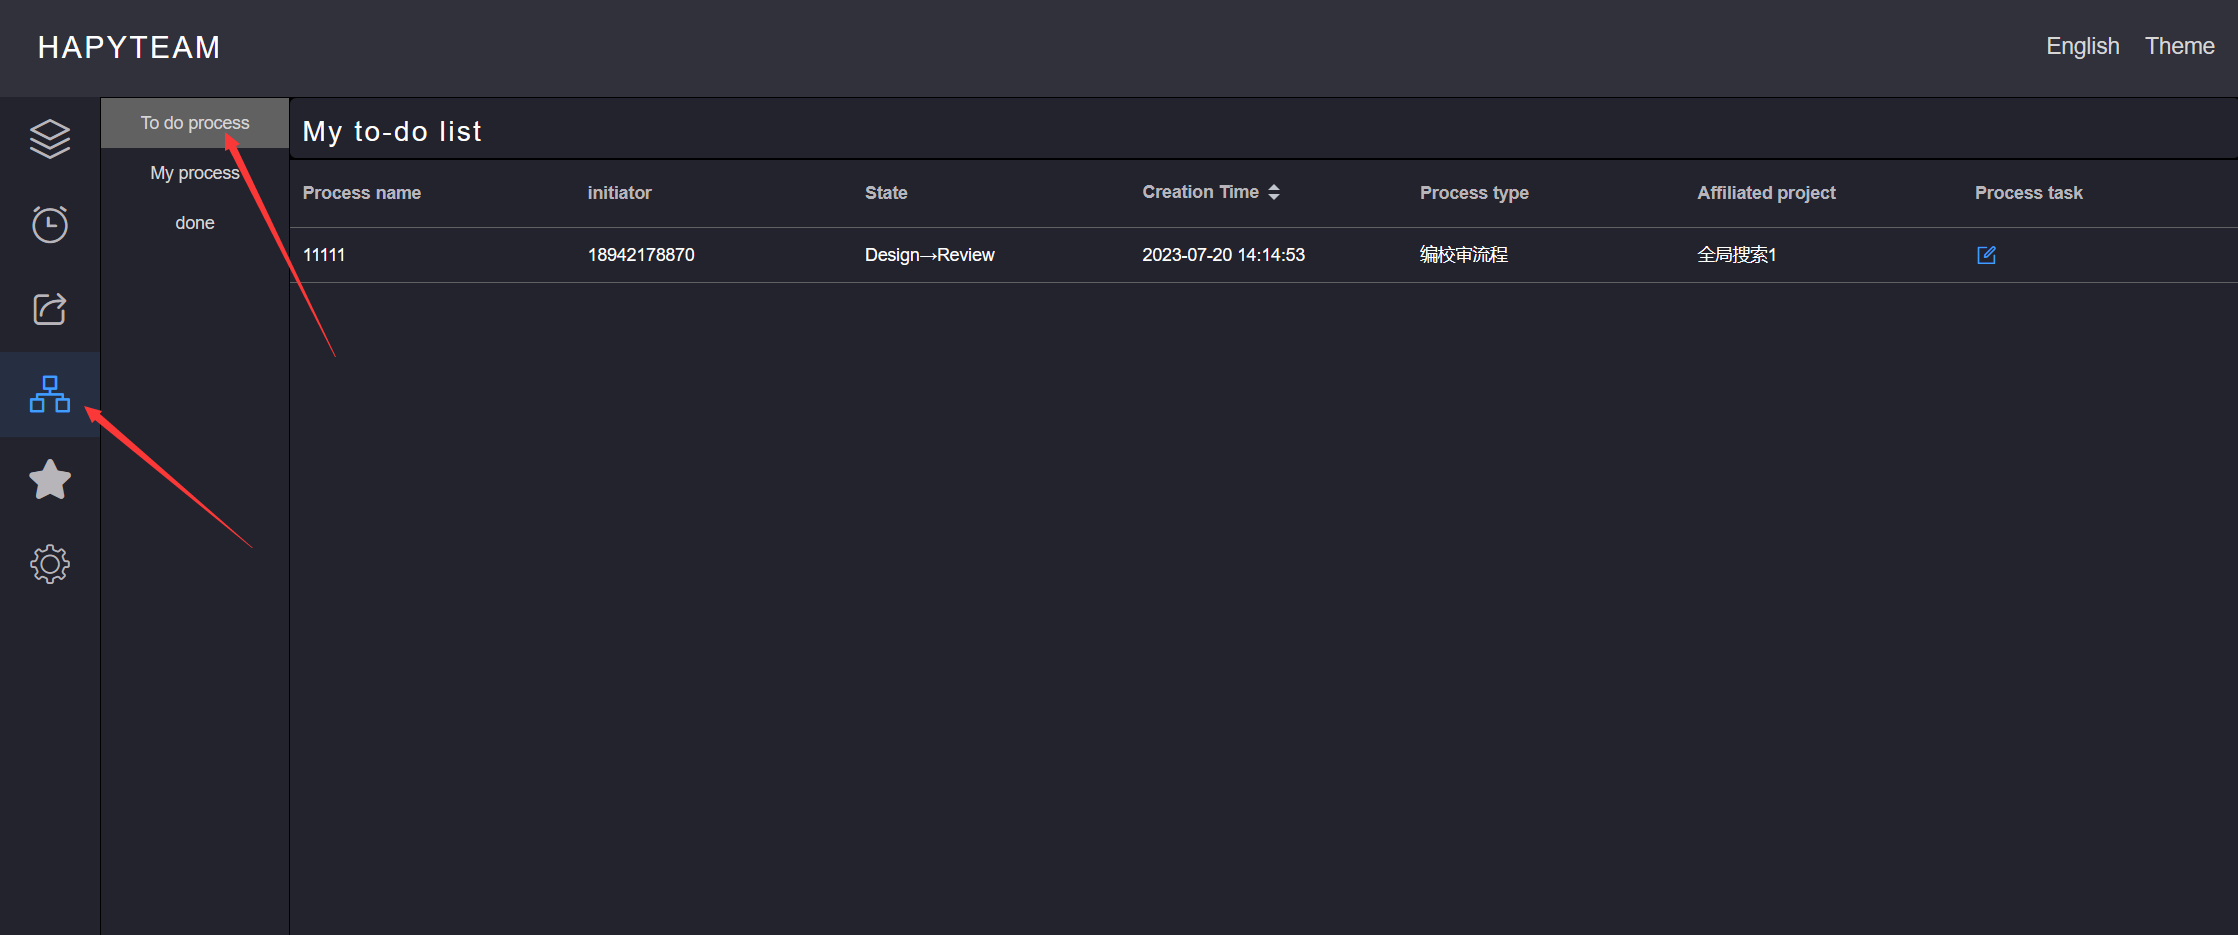Sort by Creation Time arrows
The width and height of the screenshot is (2238, 935).
(x=1273, y=192)
